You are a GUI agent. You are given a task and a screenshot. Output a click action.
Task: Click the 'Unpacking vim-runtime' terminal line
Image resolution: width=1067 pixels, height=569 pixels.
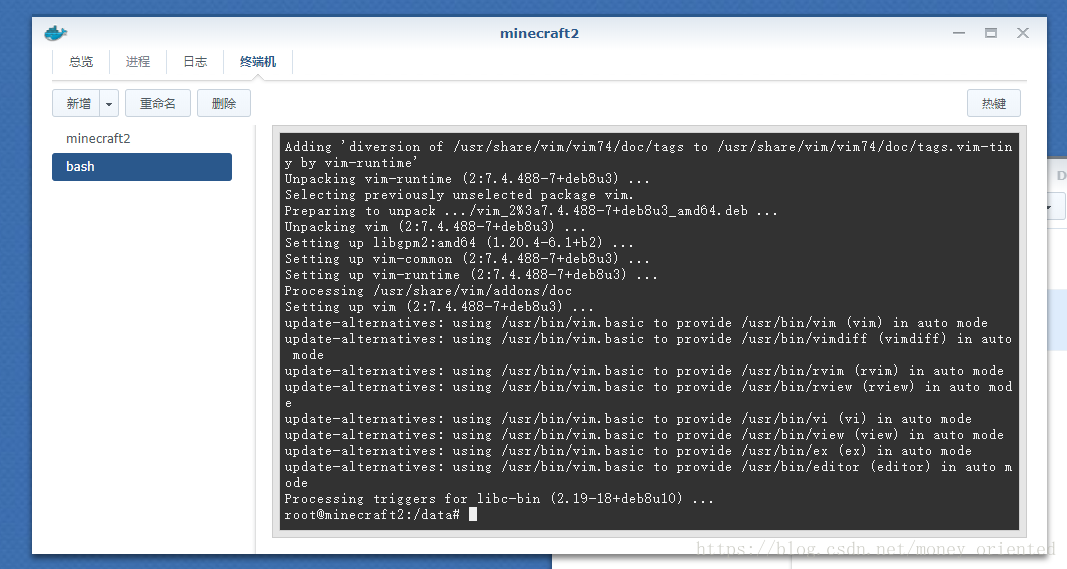pos(467,178)
